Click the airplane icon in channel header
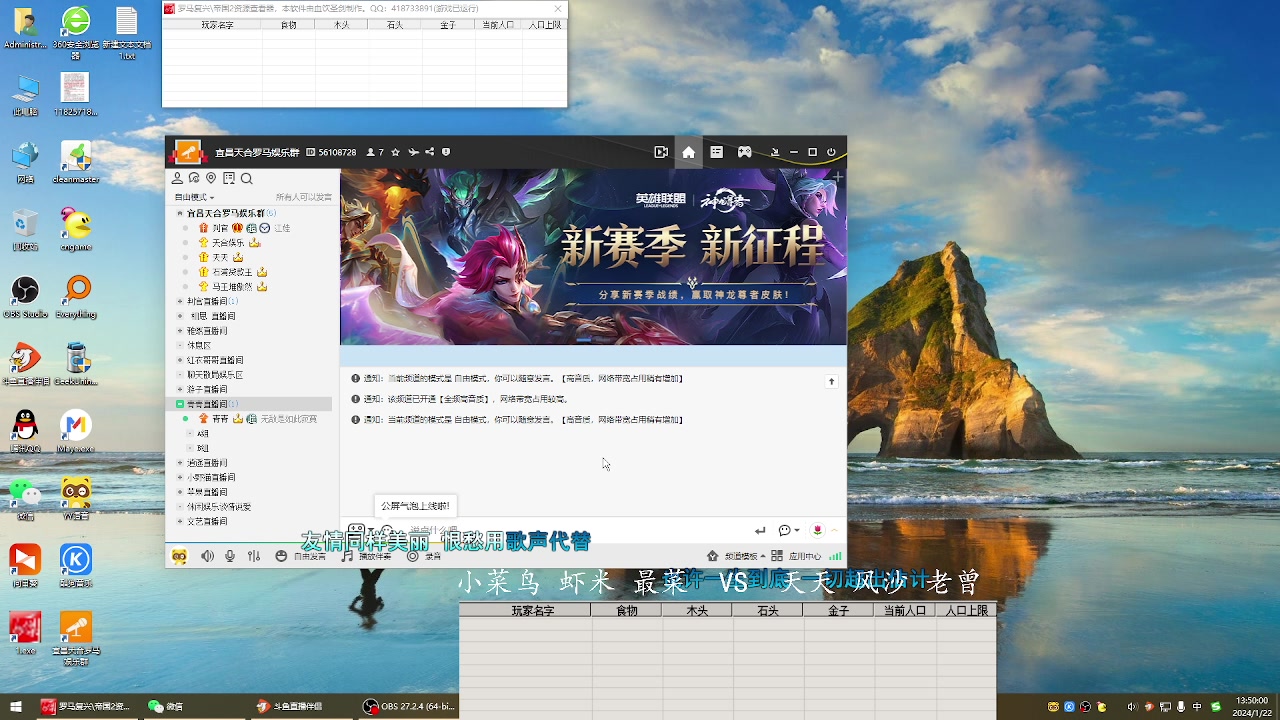The width and height of the screenshot is (1280, 720). [413, 152]
